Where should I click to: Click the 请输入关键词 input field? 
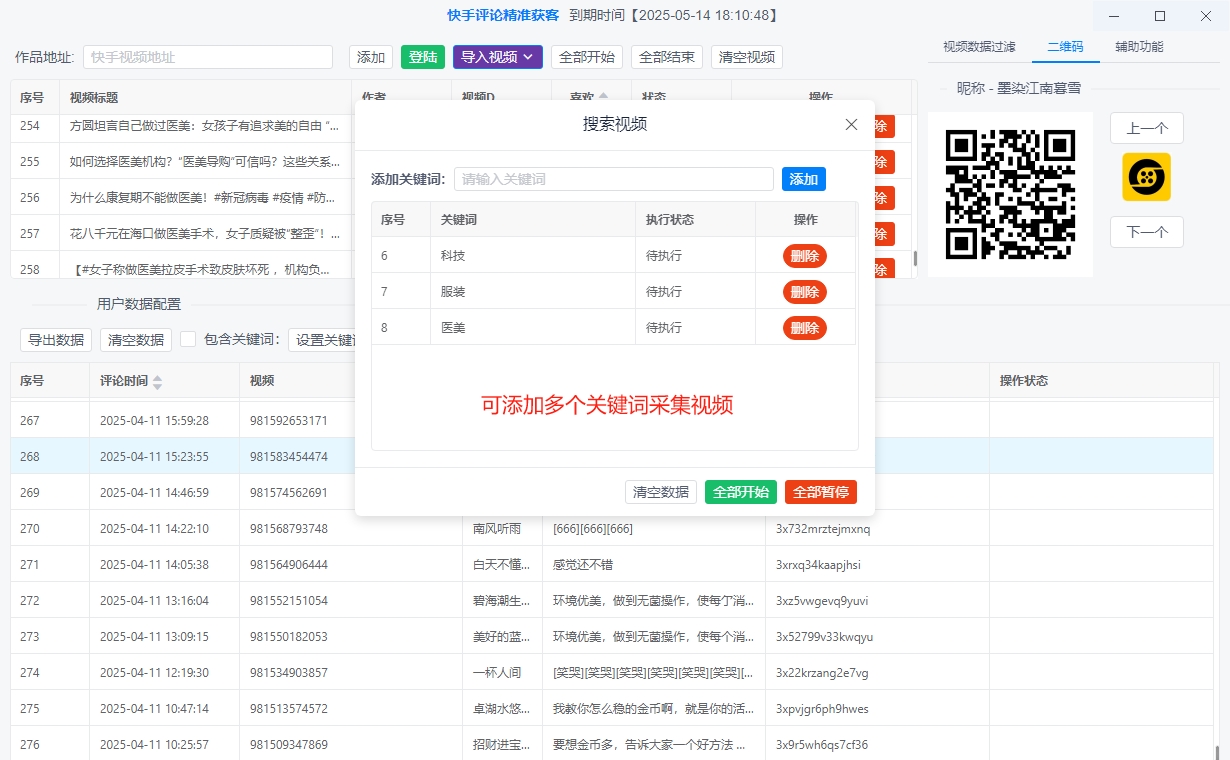613,178
